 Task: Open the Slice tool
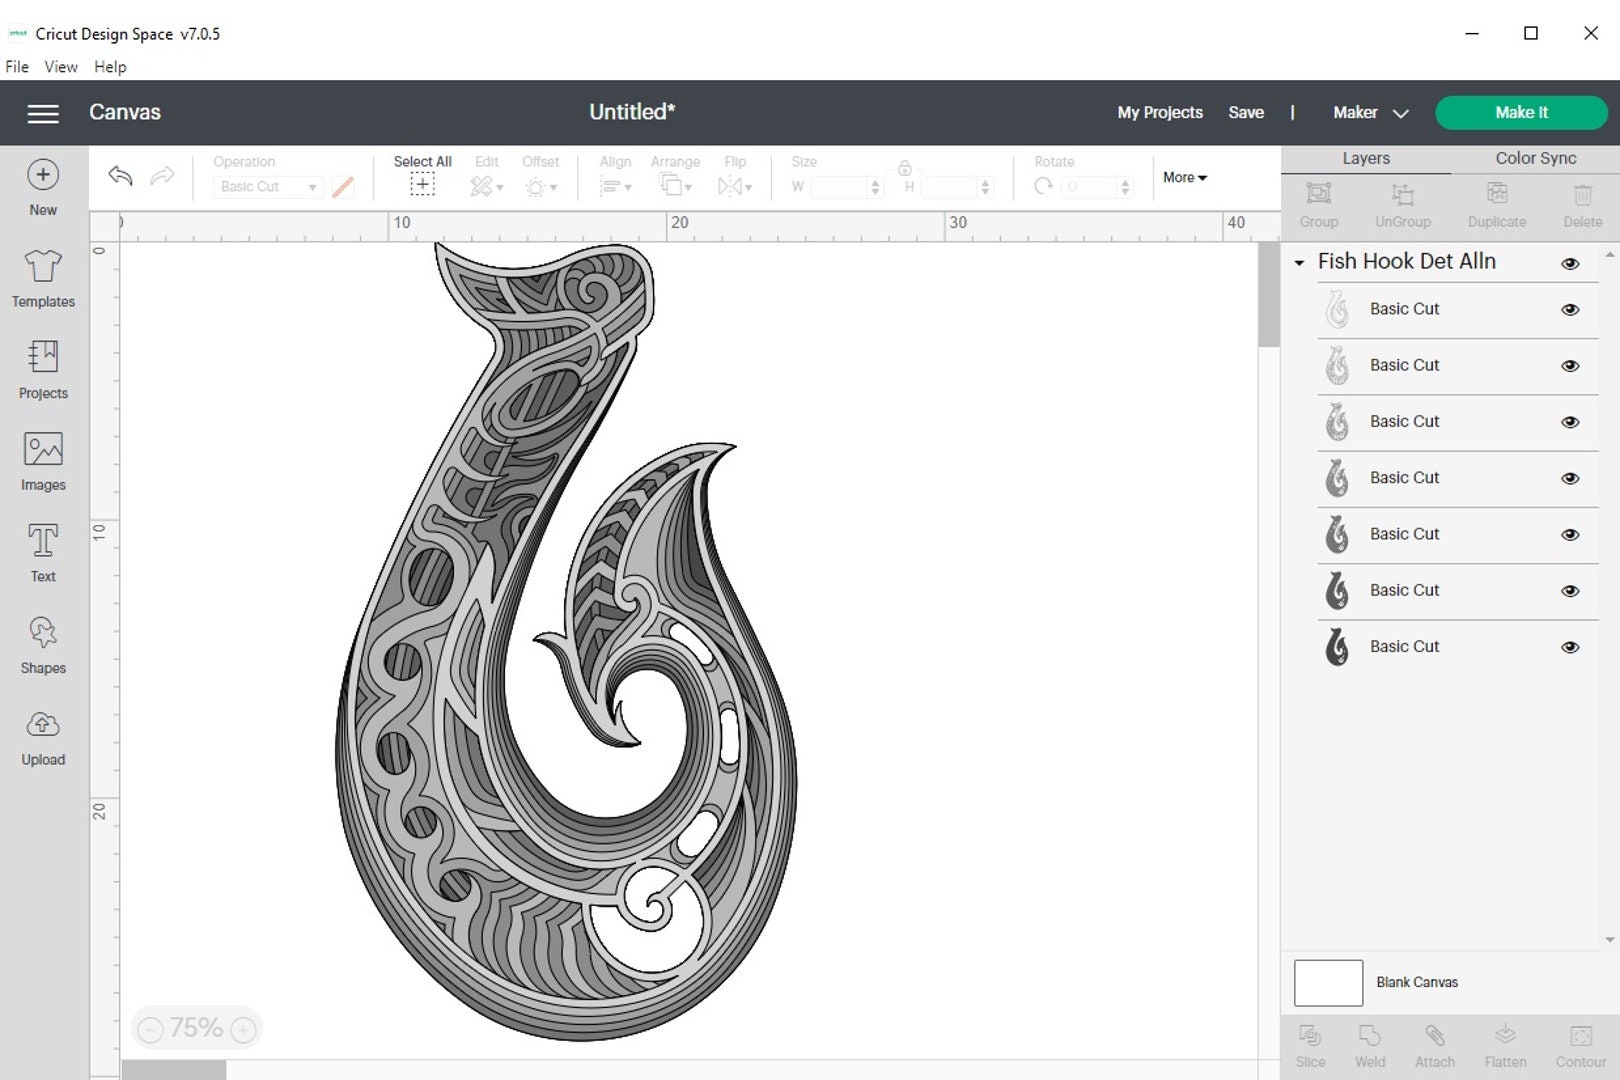click(1310, 1045)
